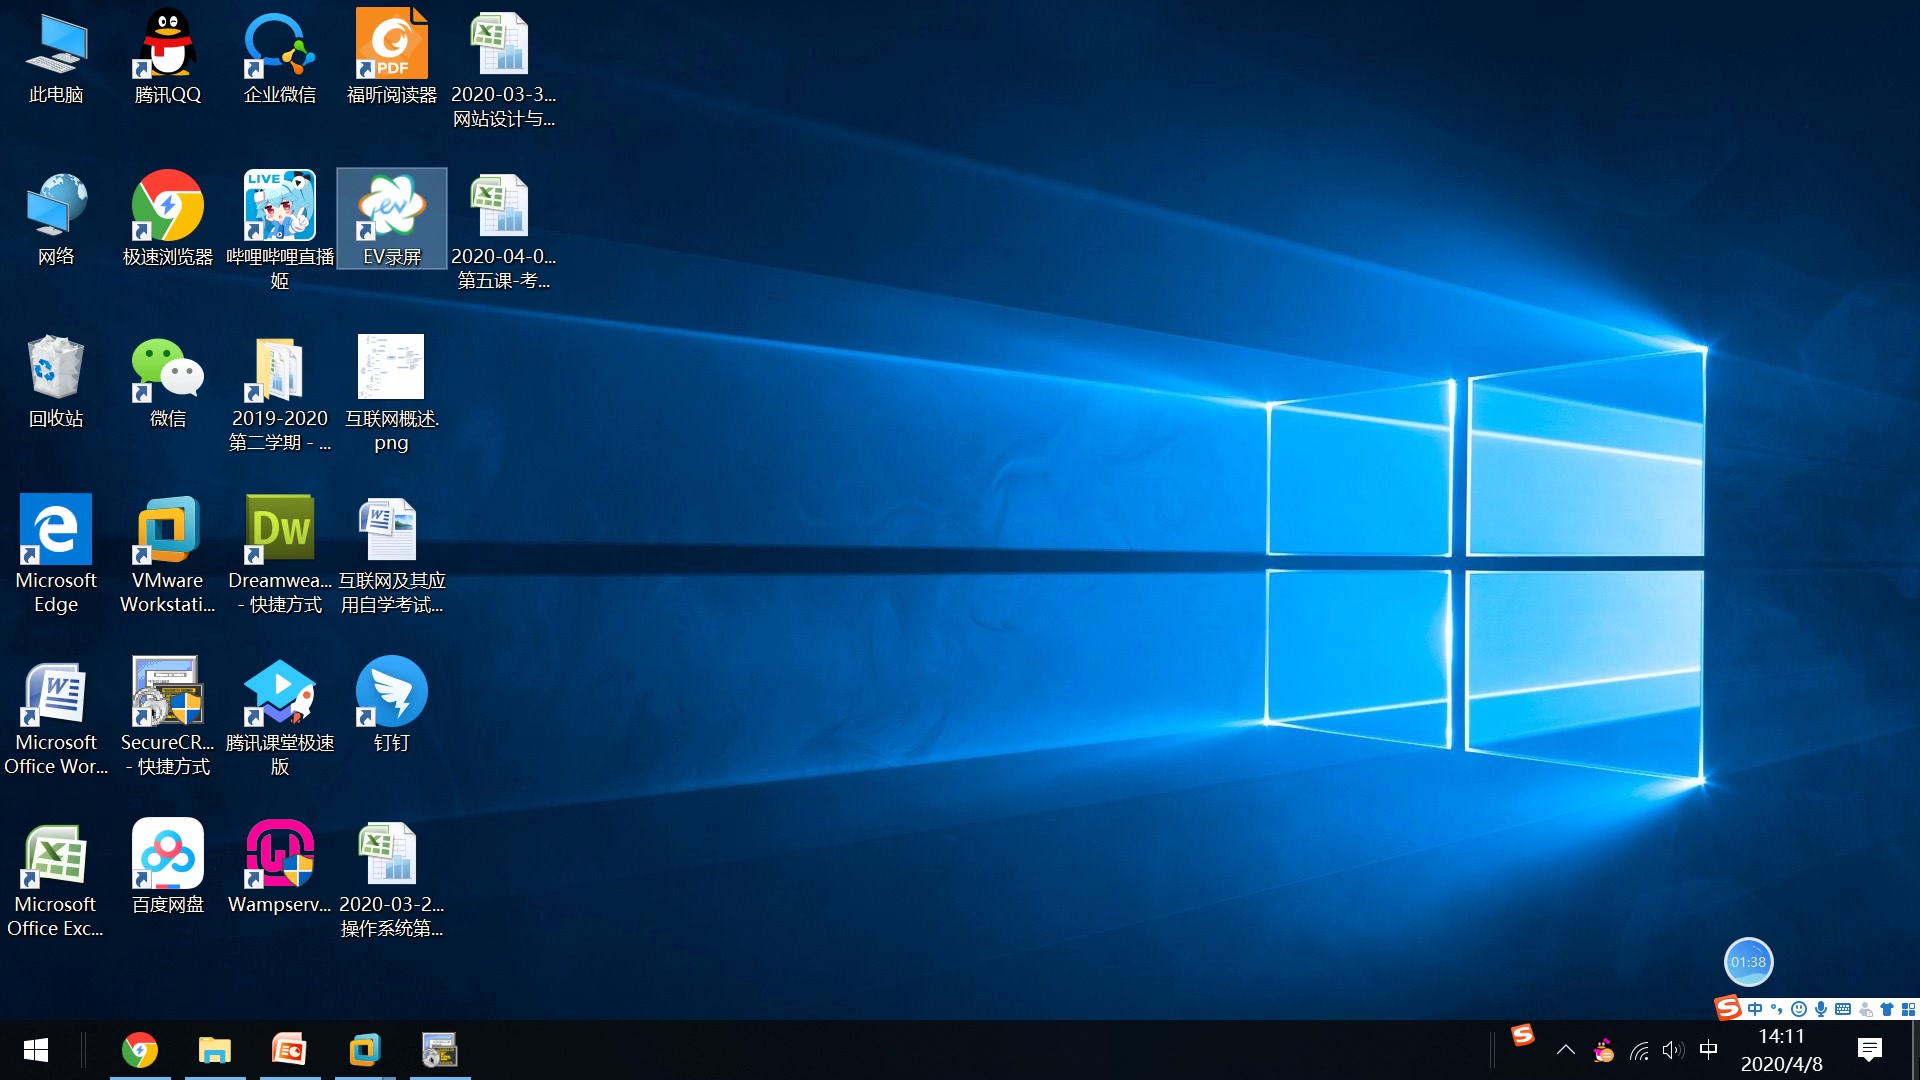Image resolution: width=1920 pixels, height=1080 pixels.
Task: Toggle Chinese/English mode on Sogou bar
Action: 1755,1009
